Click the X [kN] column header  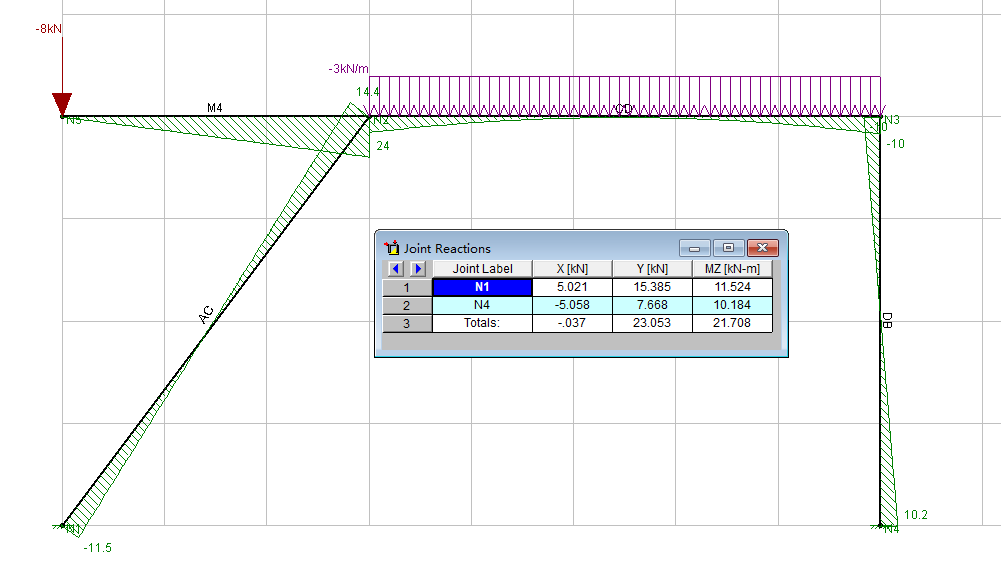tap(571, 269)
